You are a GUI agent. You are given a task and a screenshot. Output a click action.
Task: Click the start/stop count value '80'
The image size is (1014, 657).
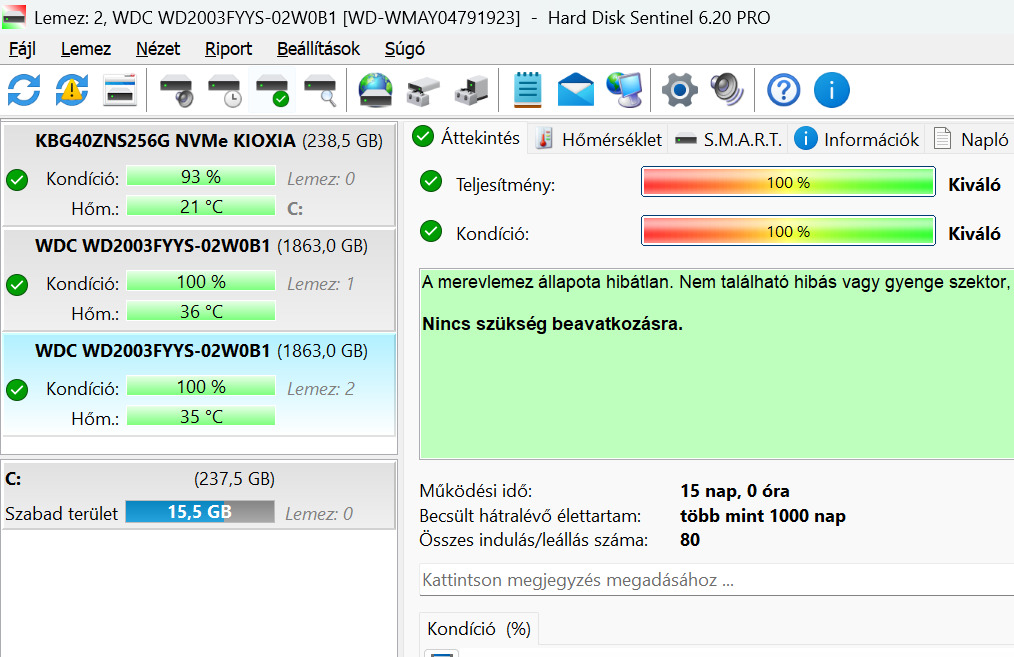click(690, 539)
